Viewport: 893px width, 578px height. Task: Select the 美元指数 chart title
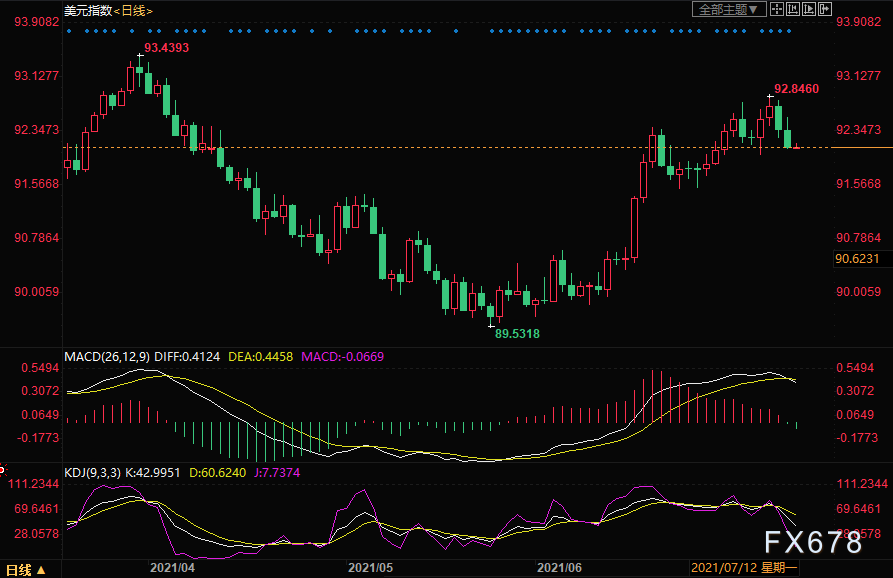point(88,11)
